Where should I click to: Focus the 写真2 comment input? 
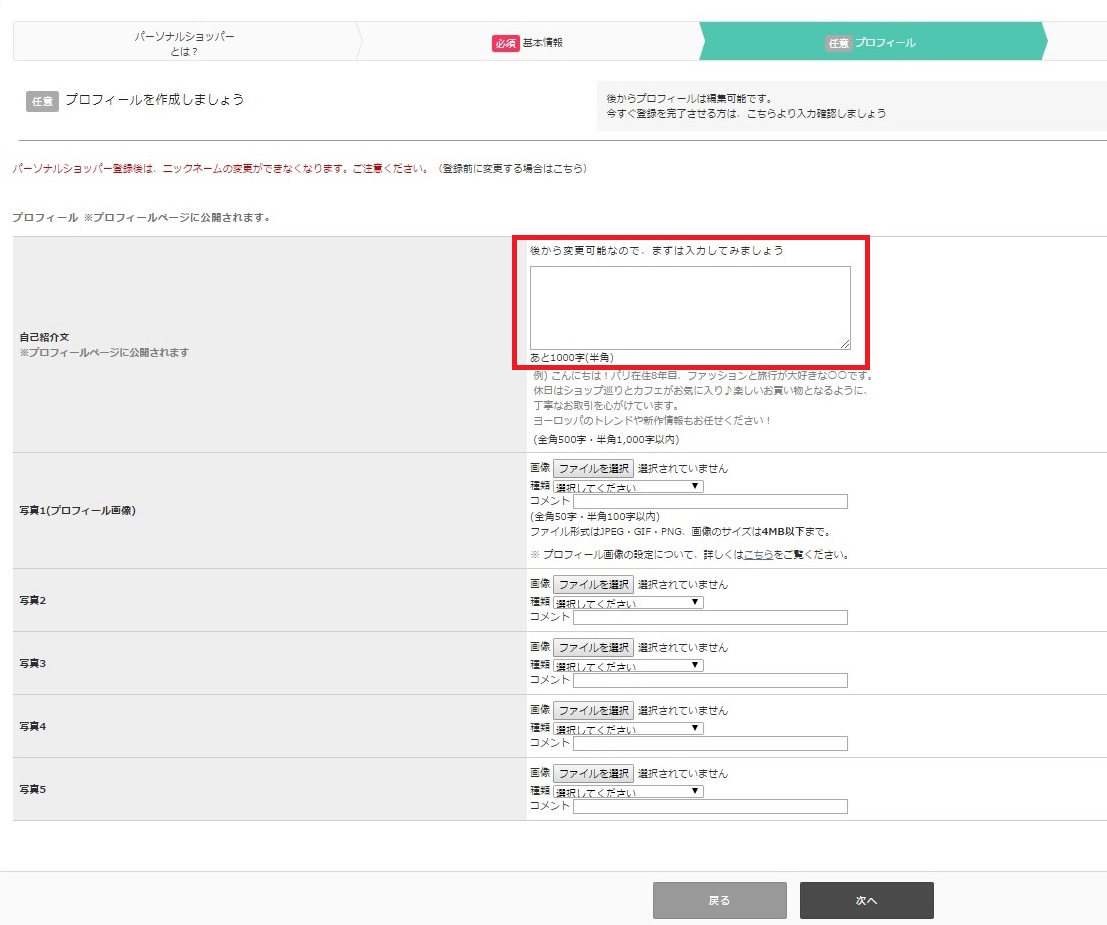tap(710, 618)
